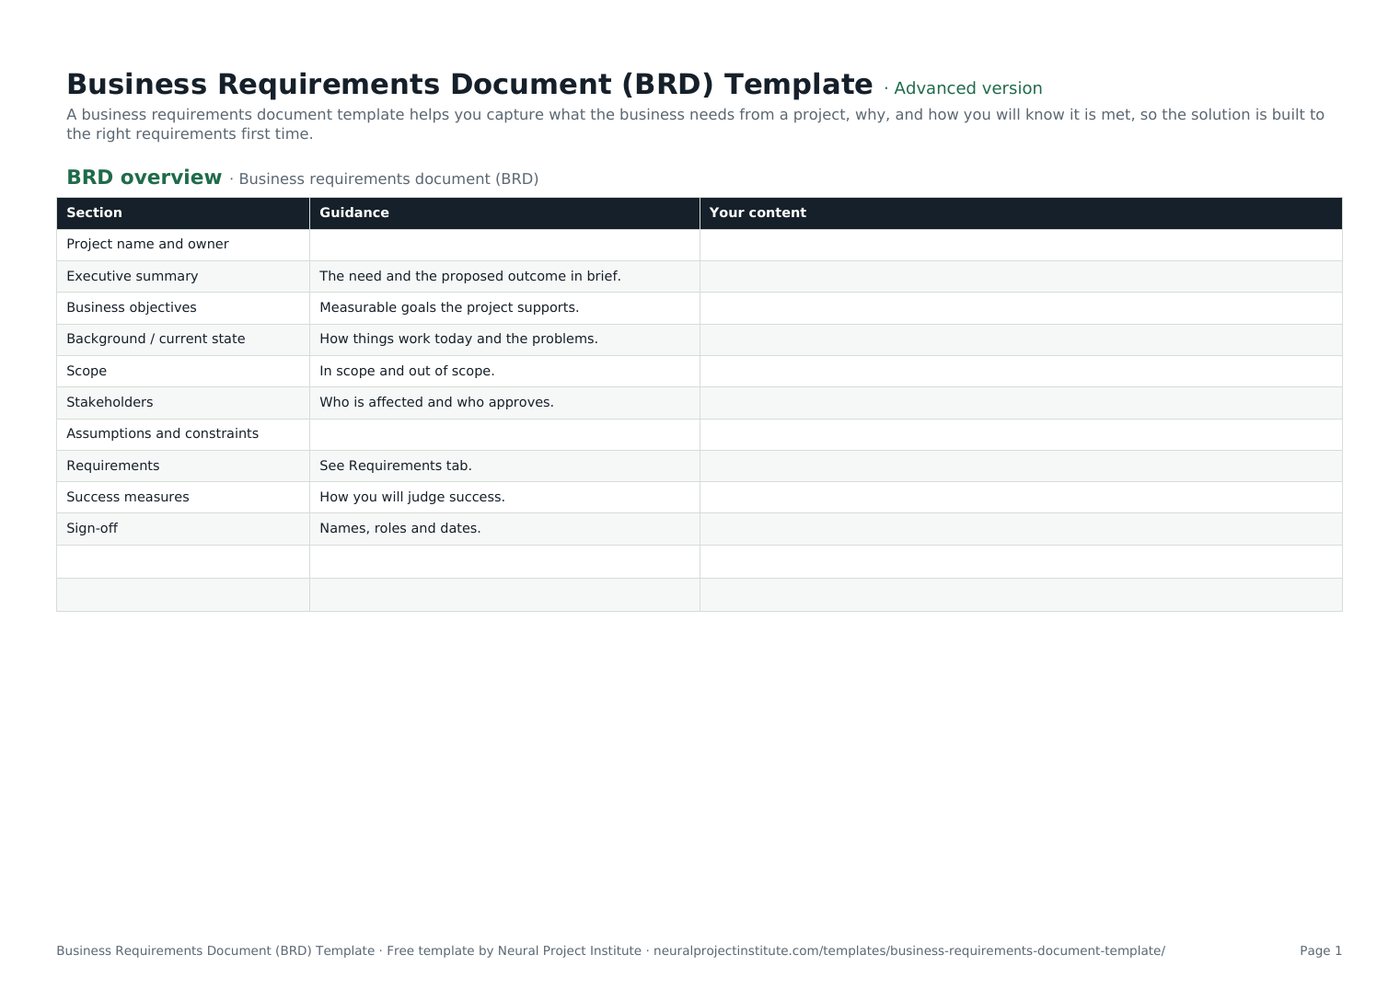1400x989 pixels.
Task: Click the intro paragraph starting 'A business requirements document'
Action: 695,124
